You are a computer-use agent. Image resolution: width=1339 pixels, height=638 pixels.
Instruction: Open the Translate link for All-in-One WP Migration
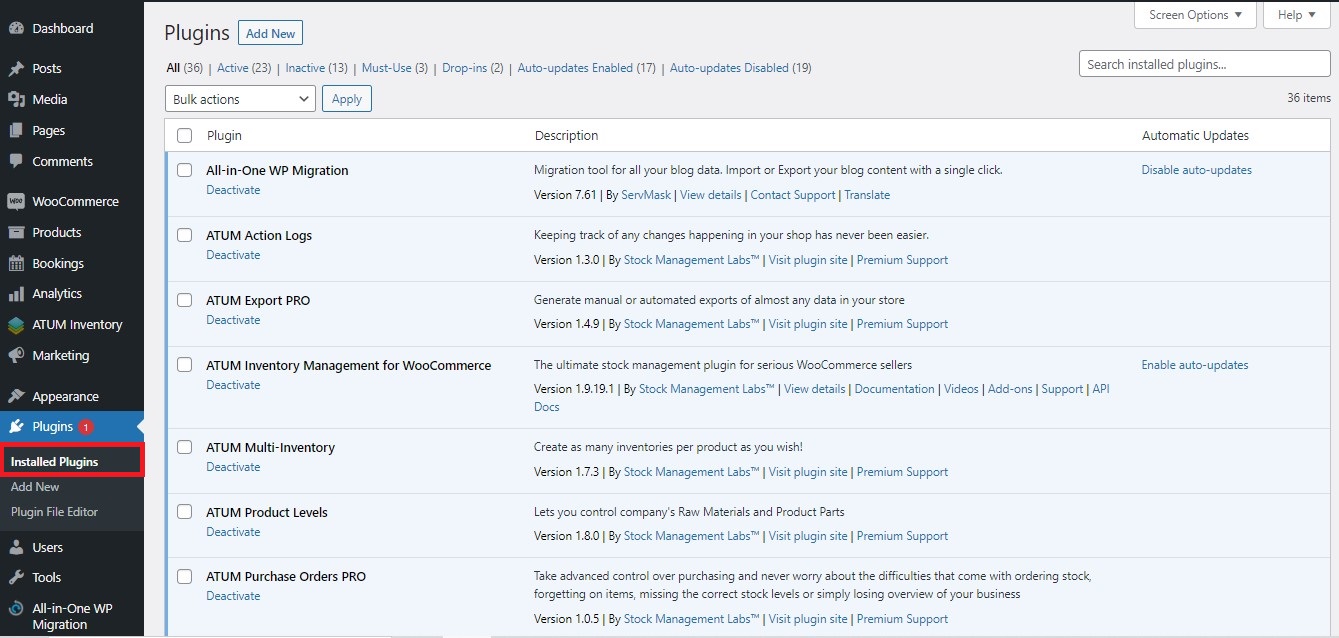click(867, 195)
